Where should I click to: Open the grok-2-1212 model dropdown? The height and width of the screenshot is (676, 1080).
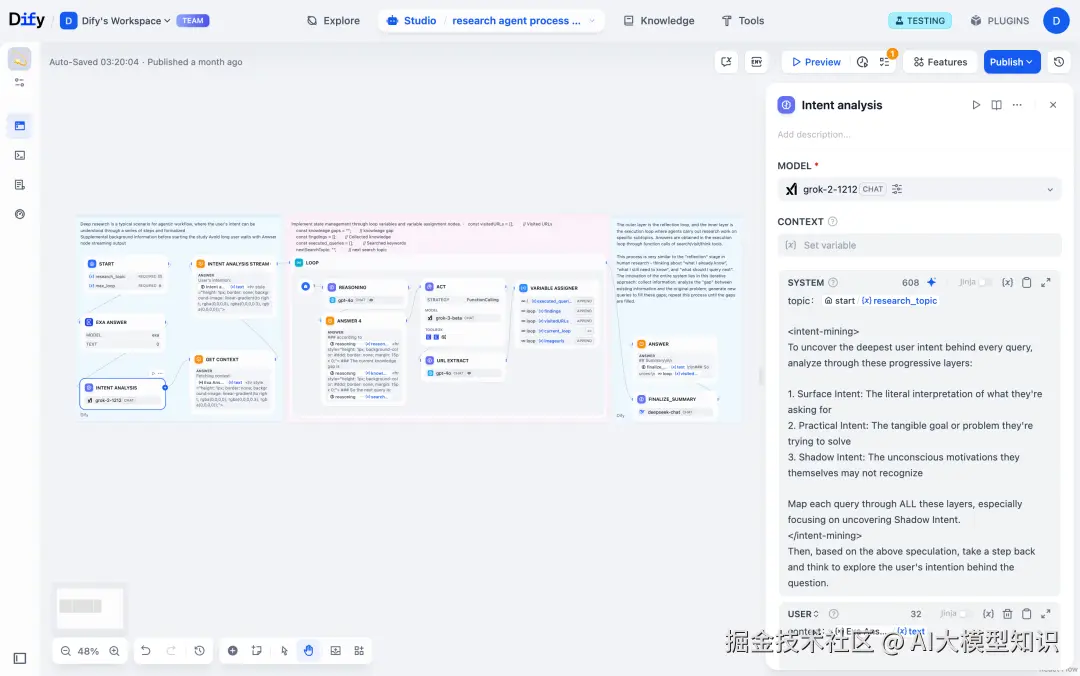click(x=919, y=190)
